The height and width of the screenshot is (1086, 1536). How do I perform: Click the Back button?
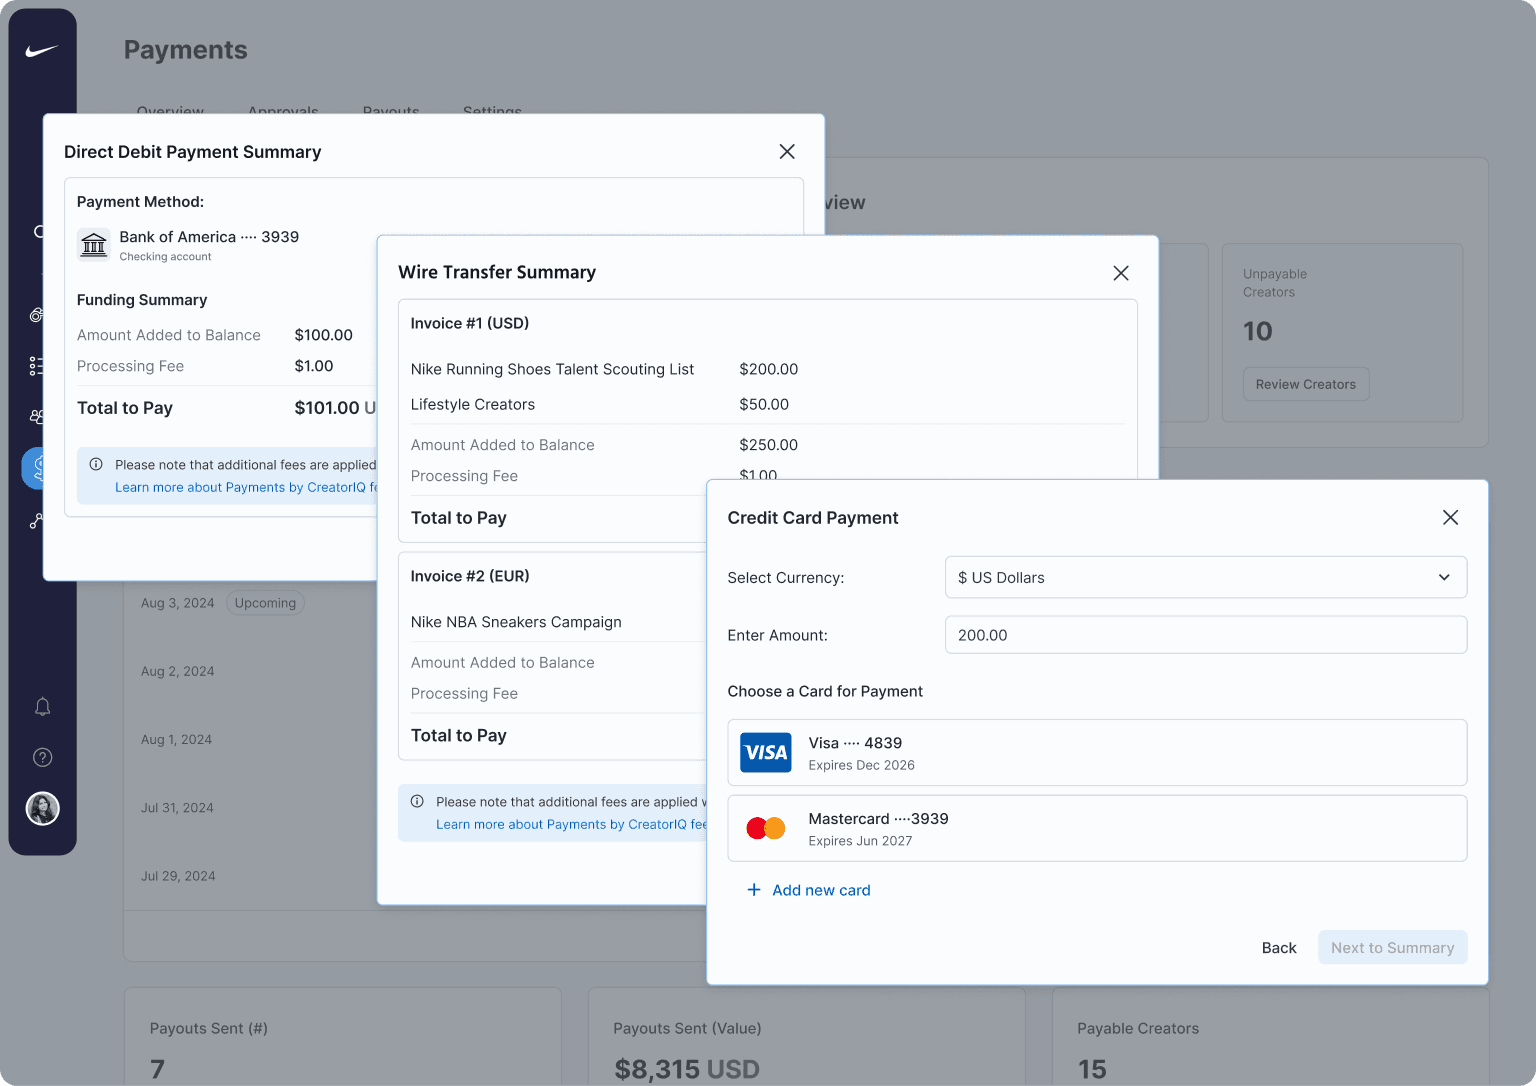(x=1278, y=948)
